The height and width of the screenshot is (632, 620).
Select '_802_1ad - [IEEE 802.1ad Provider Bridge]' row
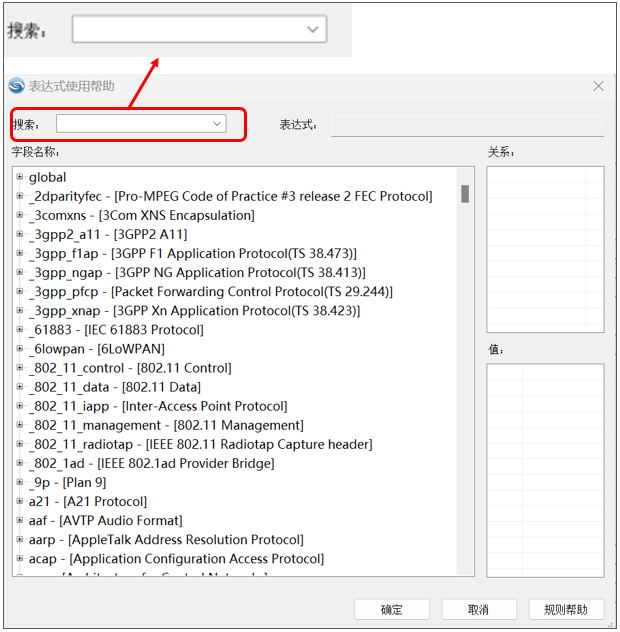tap(152, 464)
